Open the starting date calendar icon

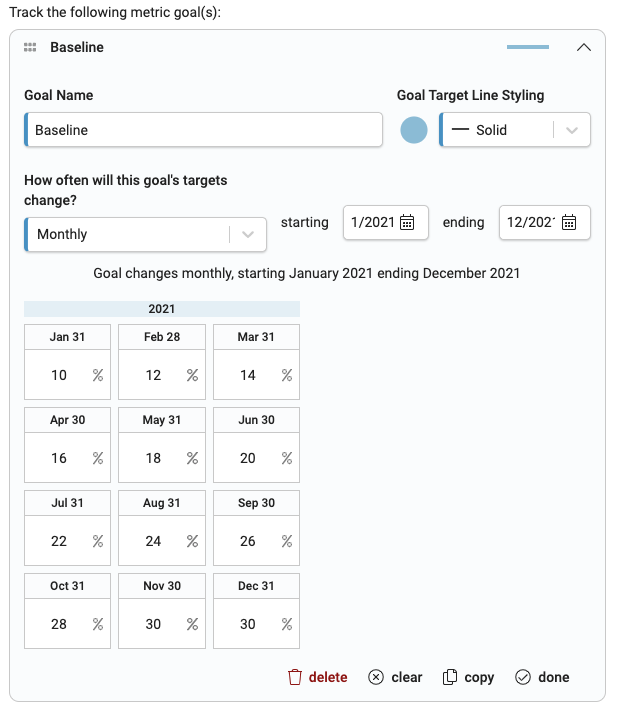(x=407, y=223)
